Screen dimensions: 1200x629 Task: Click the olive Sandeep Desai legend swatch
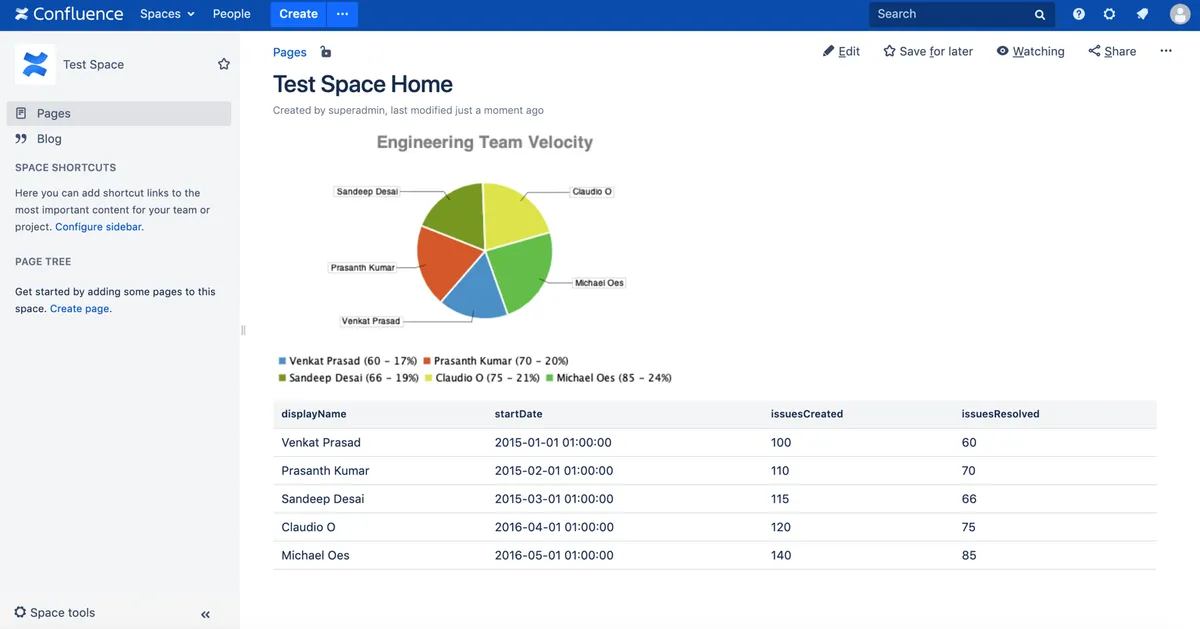(x=283, y=378)
